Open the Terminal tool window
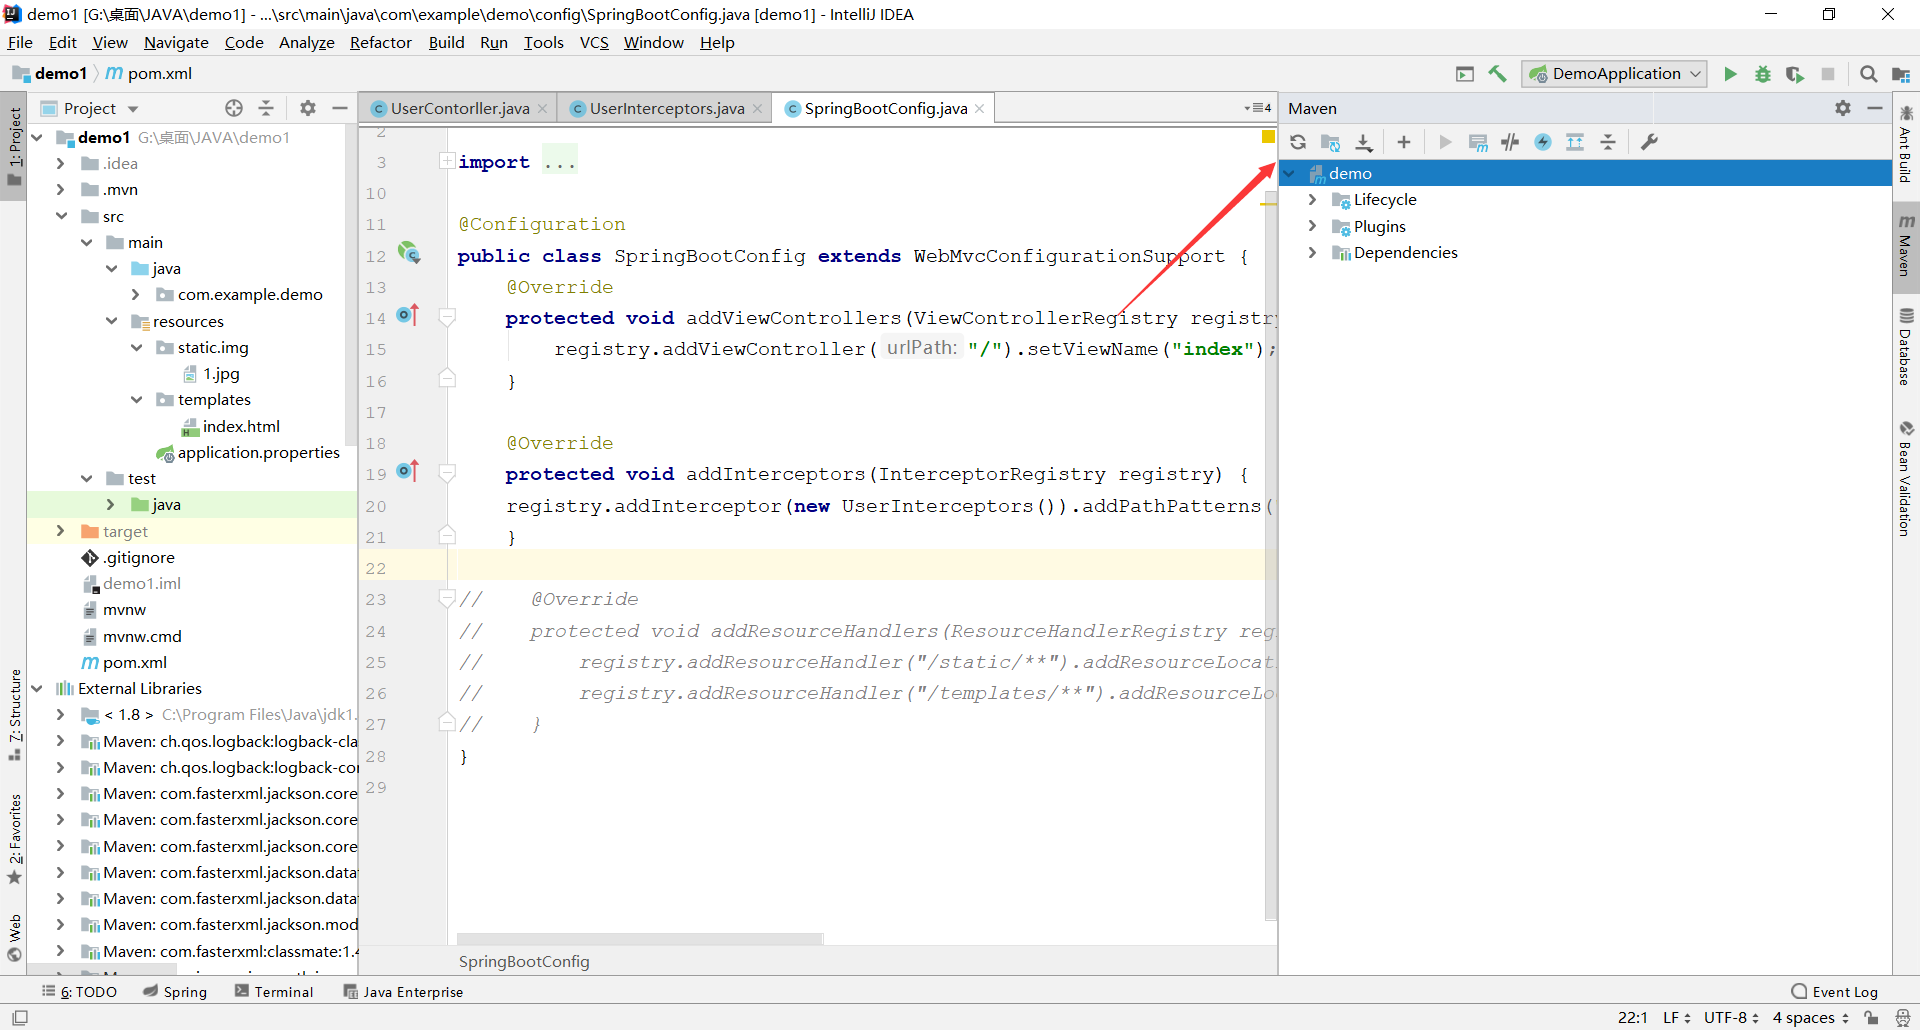This screenshot has width=1920, height=1030. [x=274, y=992]
